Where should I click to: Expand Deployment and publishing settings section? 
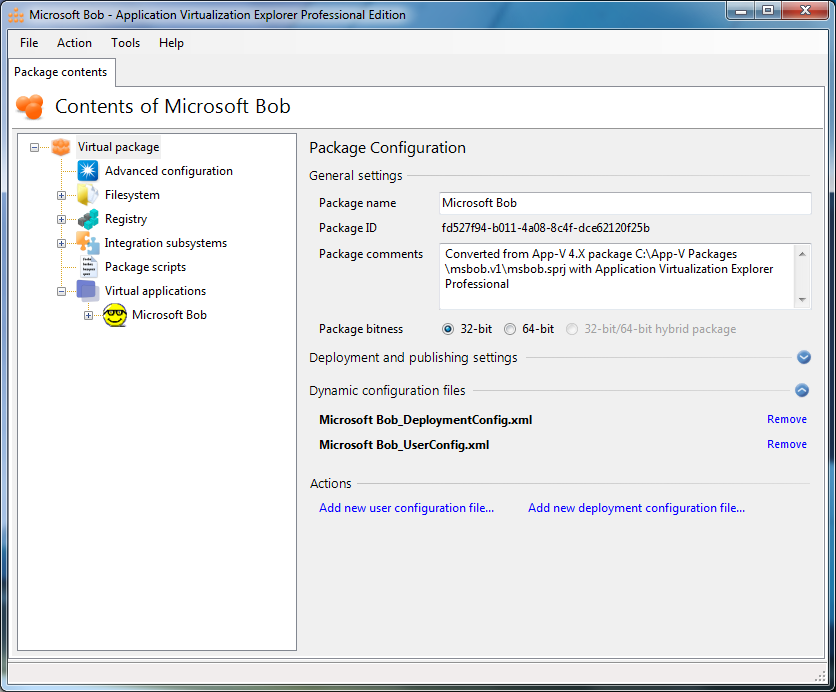click(803, 358)
